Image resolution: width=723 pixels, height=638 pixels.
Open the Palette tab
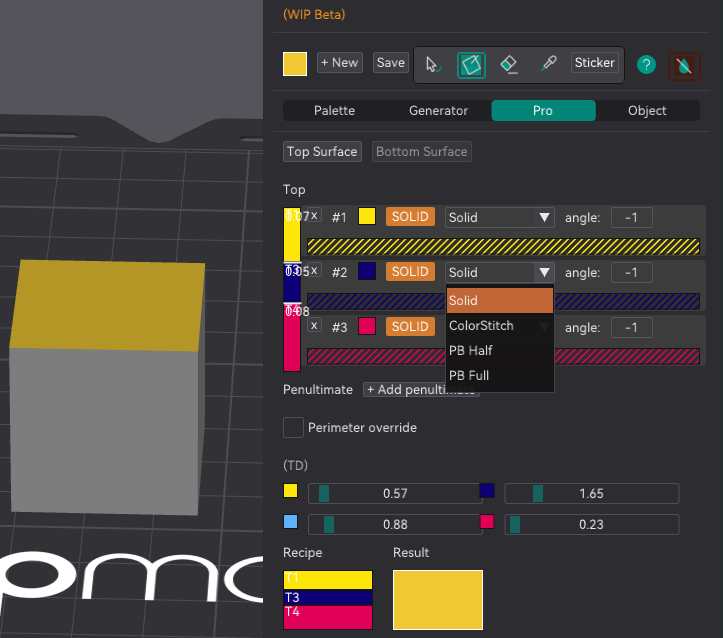click(334, 111)
